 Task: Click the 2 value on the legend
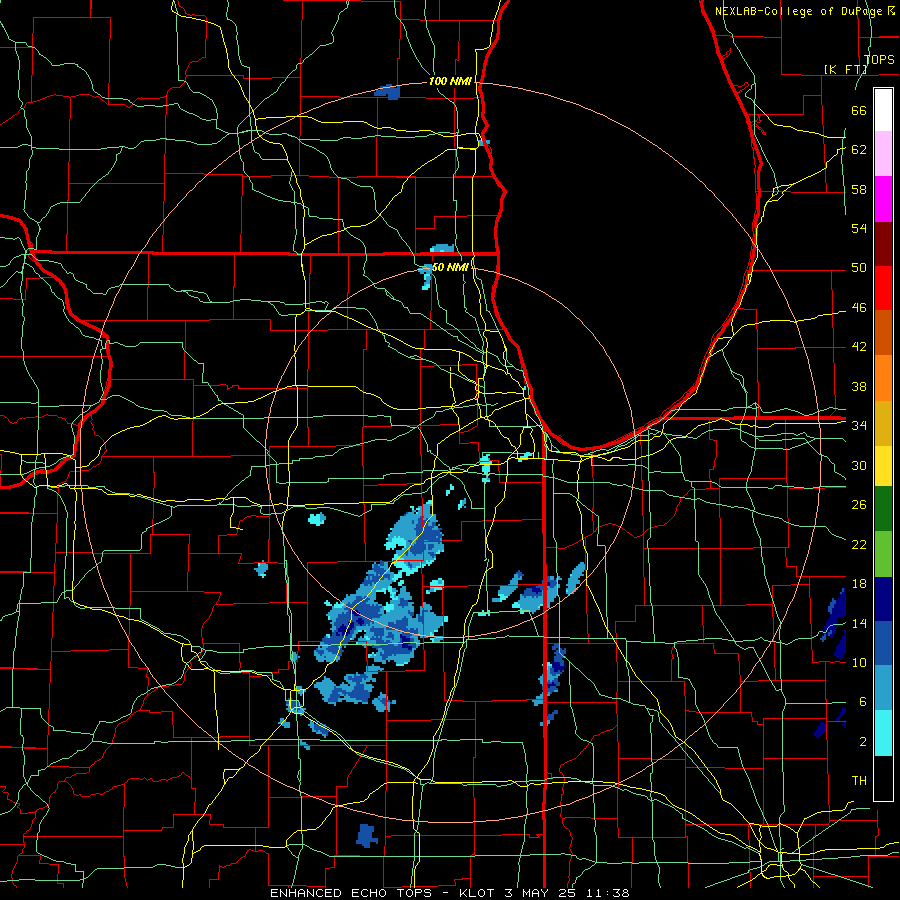click(x=863, y=742)
